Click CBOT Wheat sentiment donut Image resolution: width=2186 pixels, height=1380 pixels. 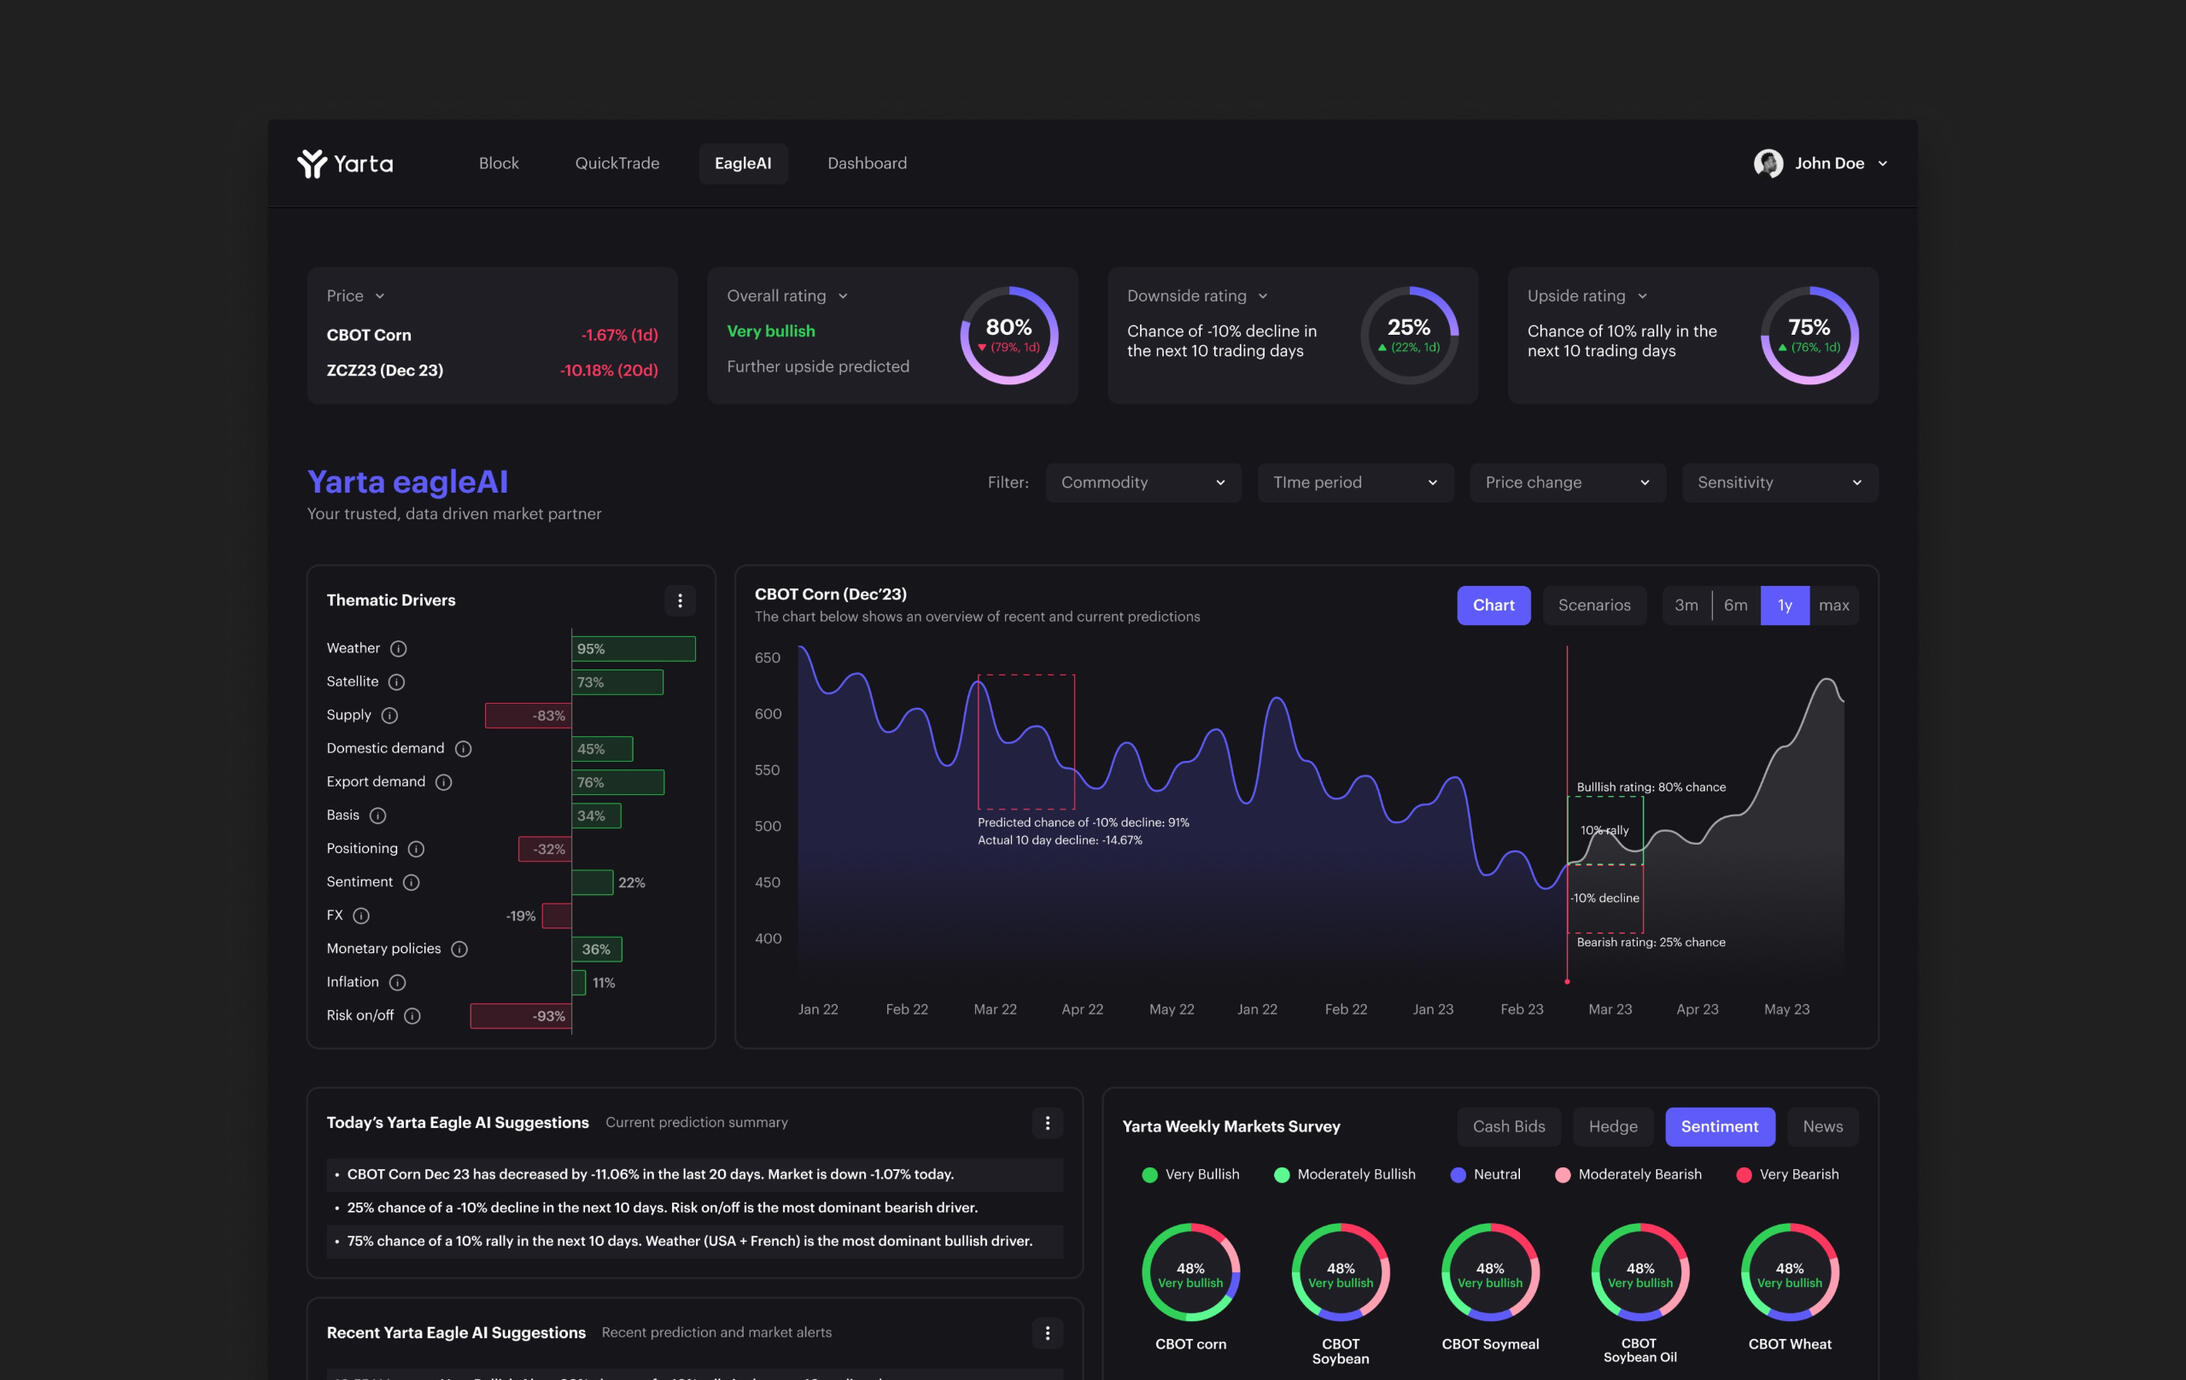1789,1273
